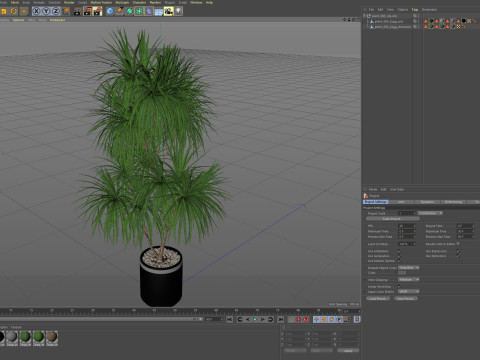Toggle parameter keyframe recording icon

(339, 319)
